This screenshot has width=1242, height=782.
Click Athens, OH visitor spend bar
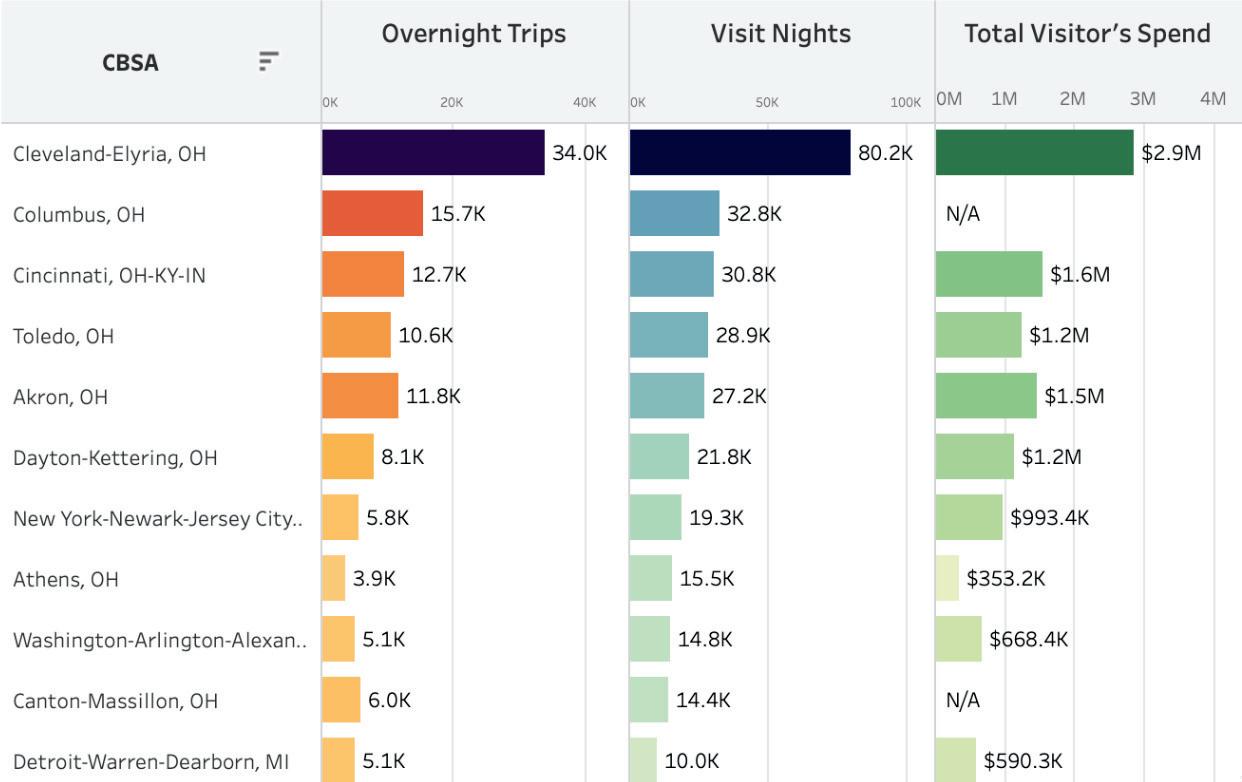947,579
